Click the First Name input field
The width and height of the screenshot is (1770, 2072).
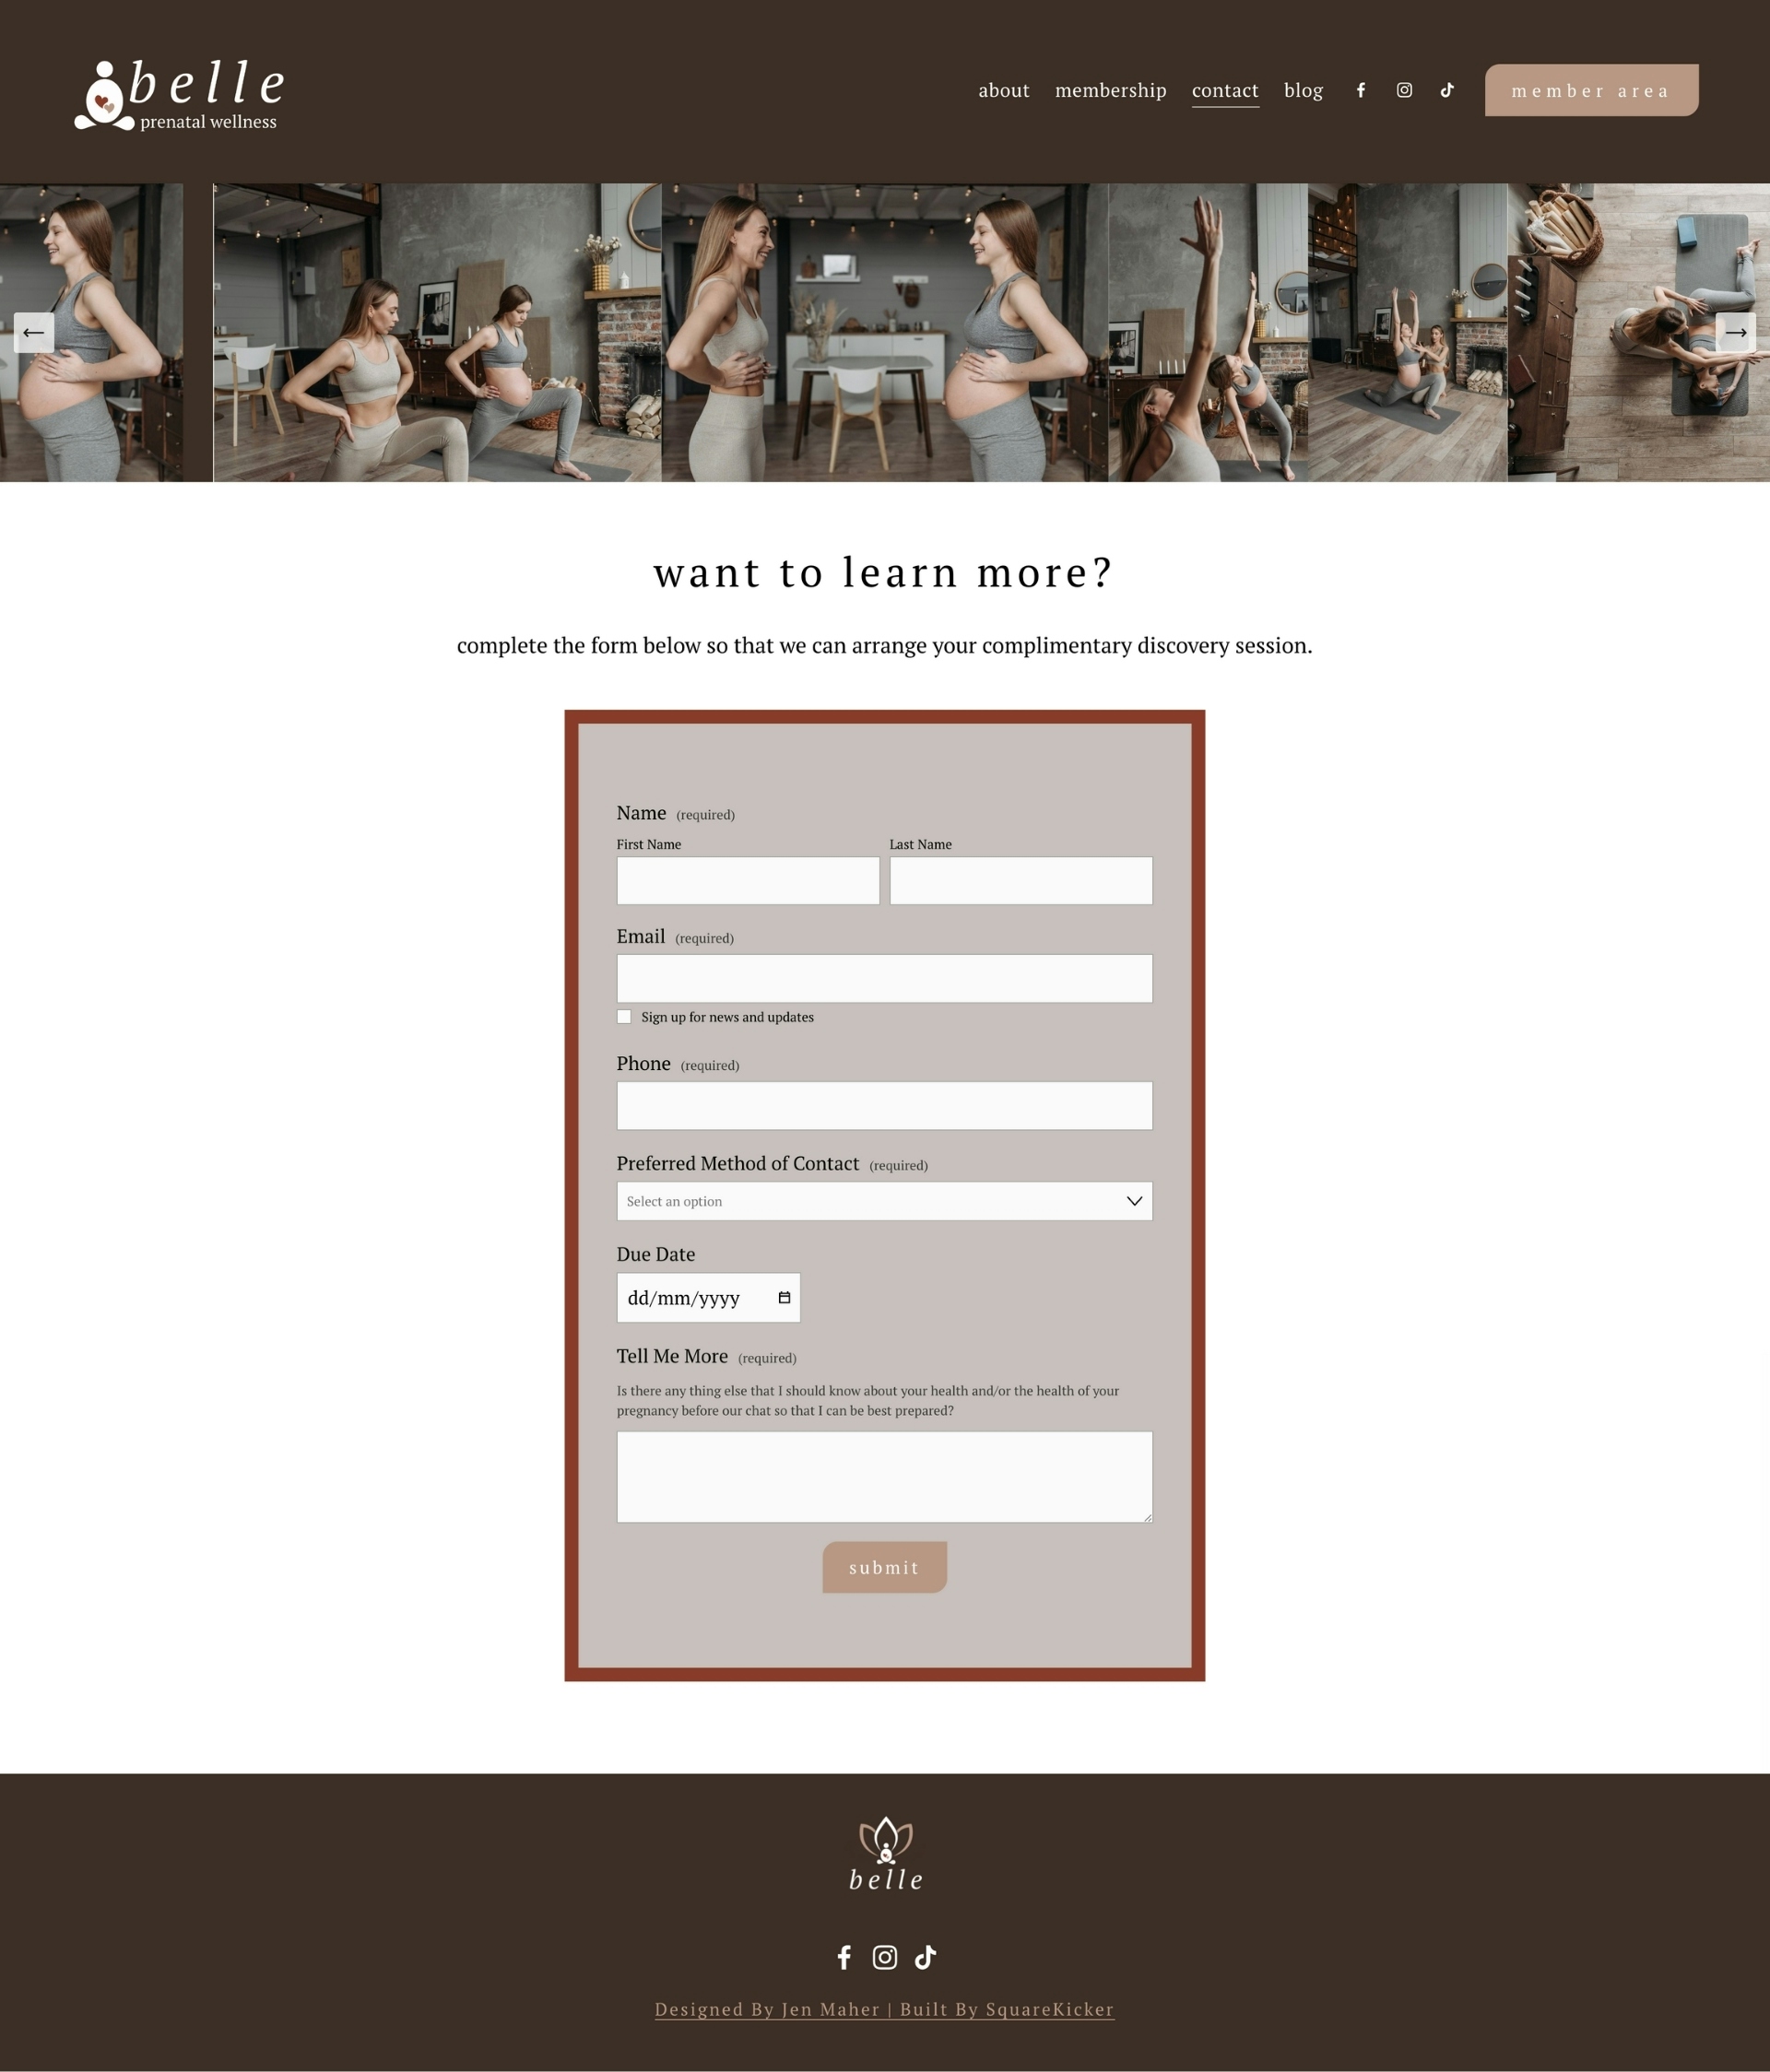[747, 879]
